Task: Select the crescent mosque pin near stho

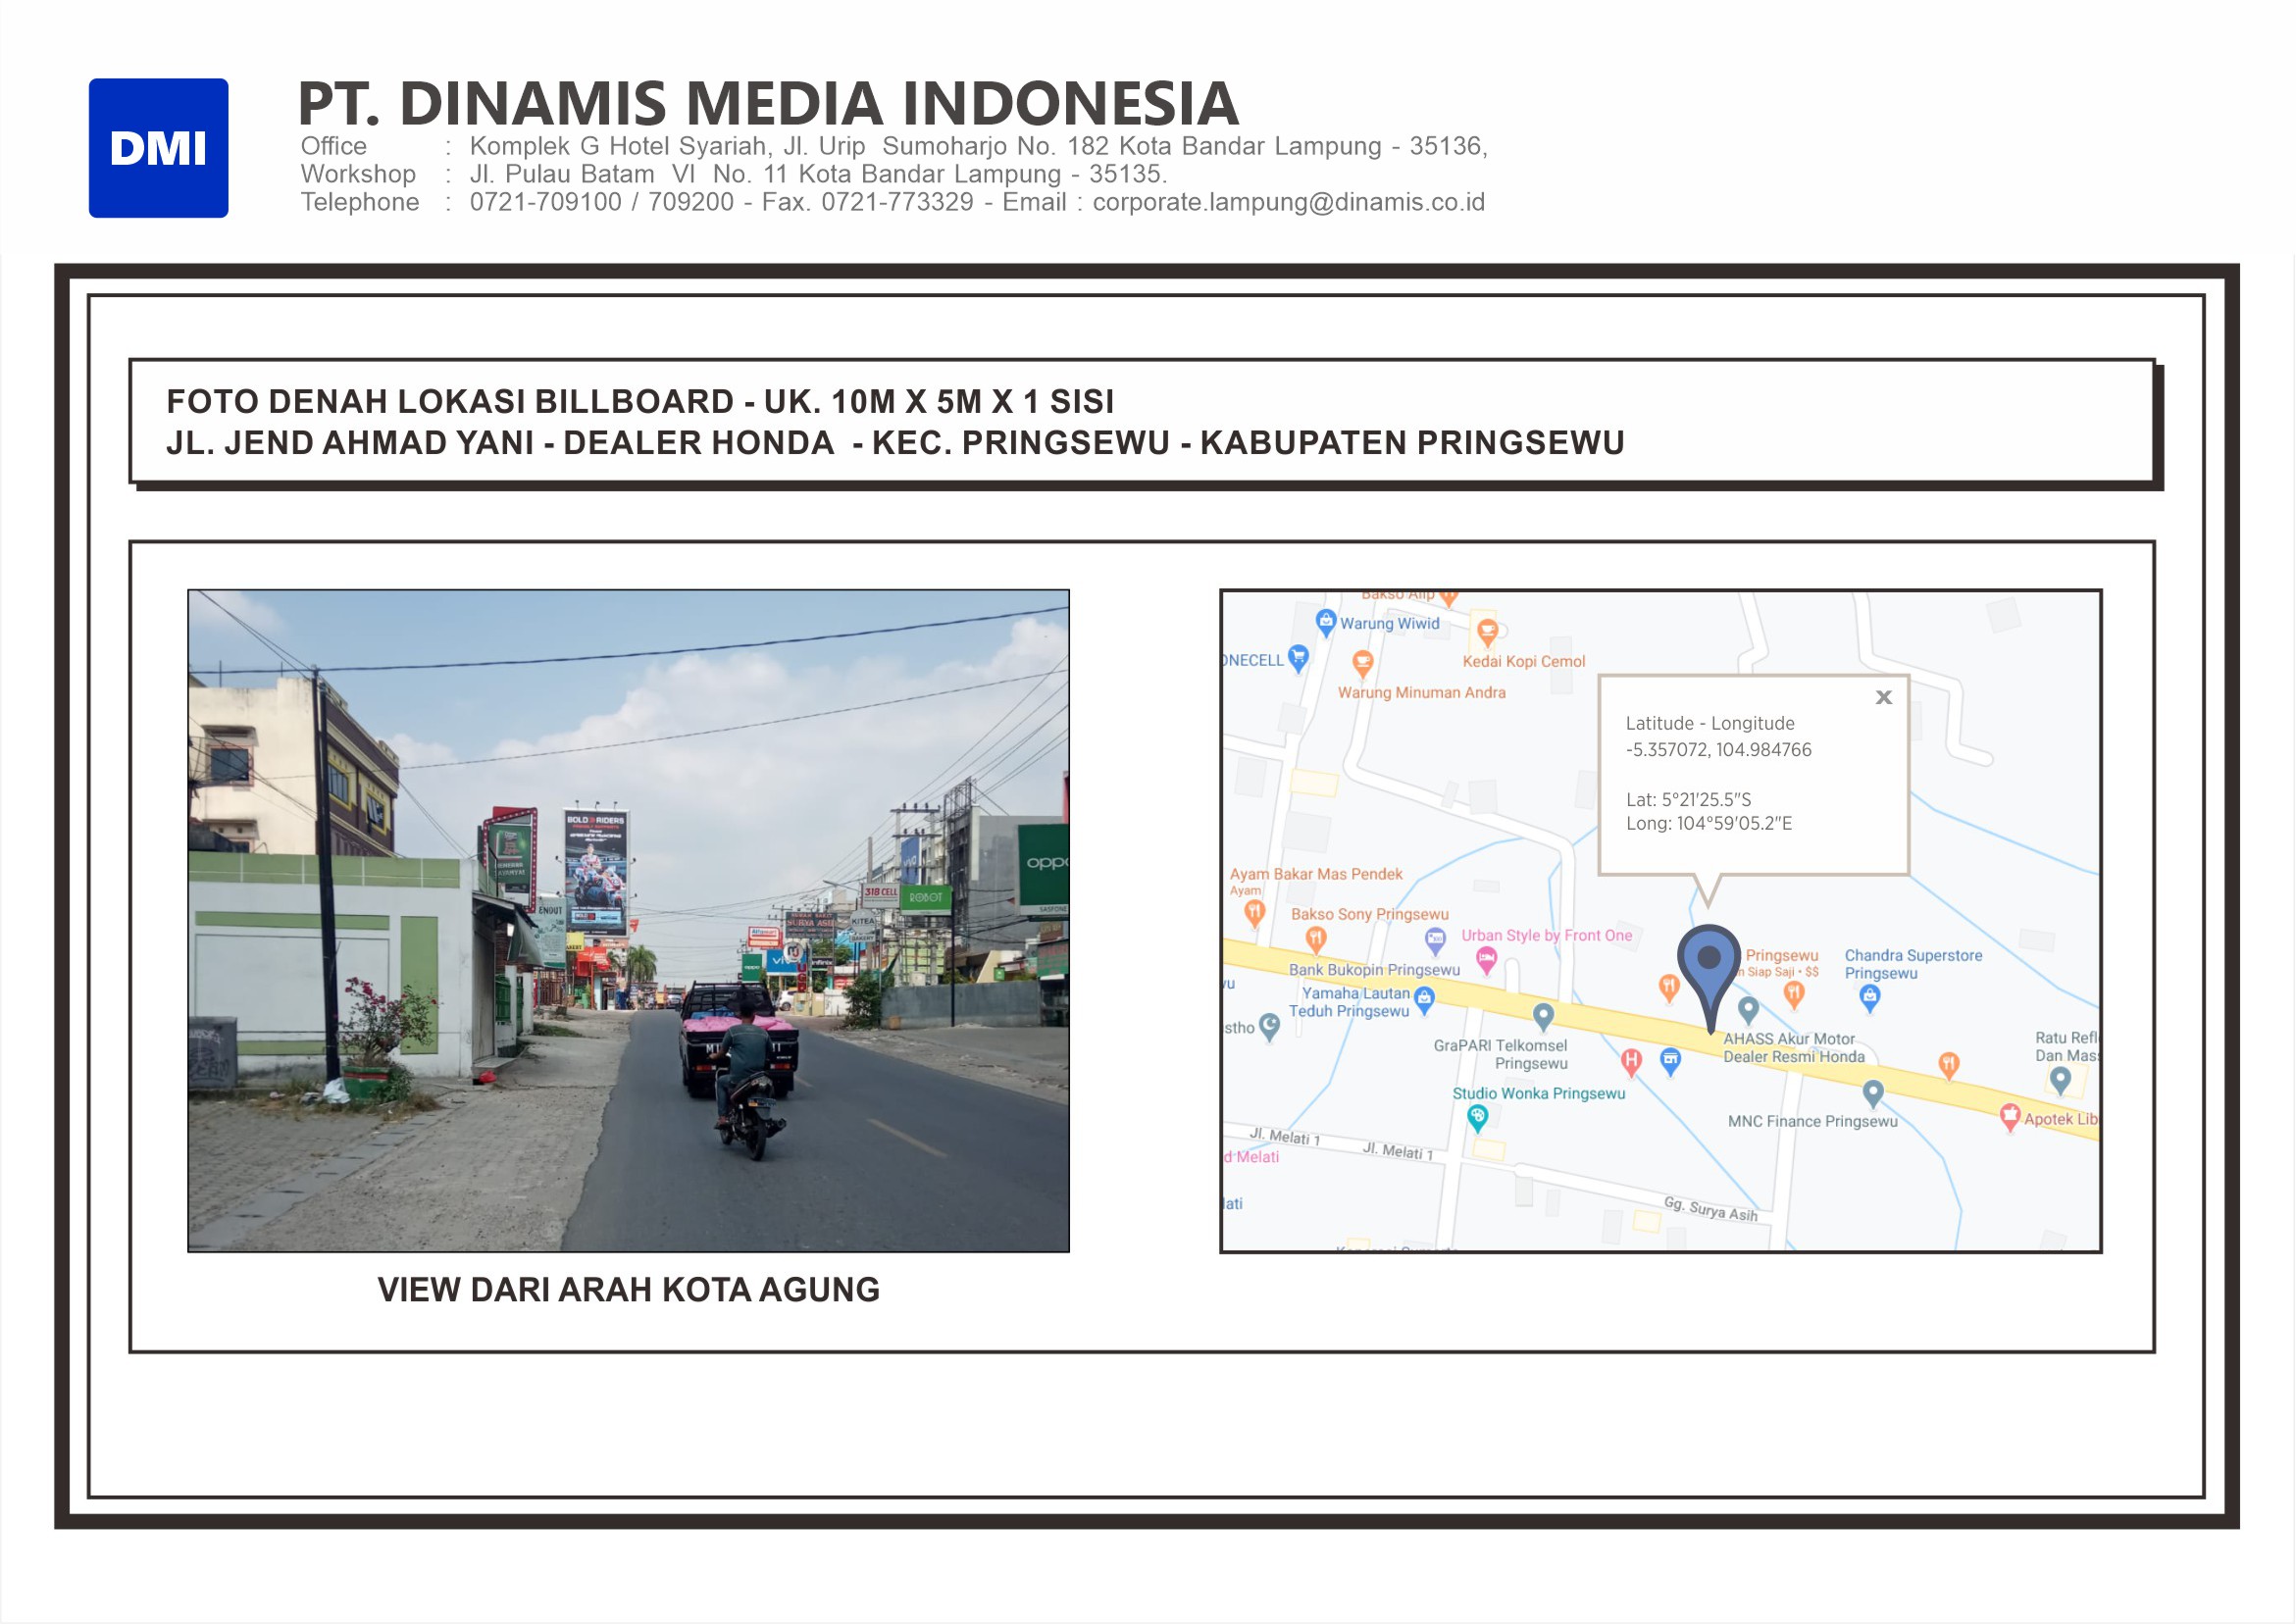Action: pyautogui.click(x=1269, y=1026)
